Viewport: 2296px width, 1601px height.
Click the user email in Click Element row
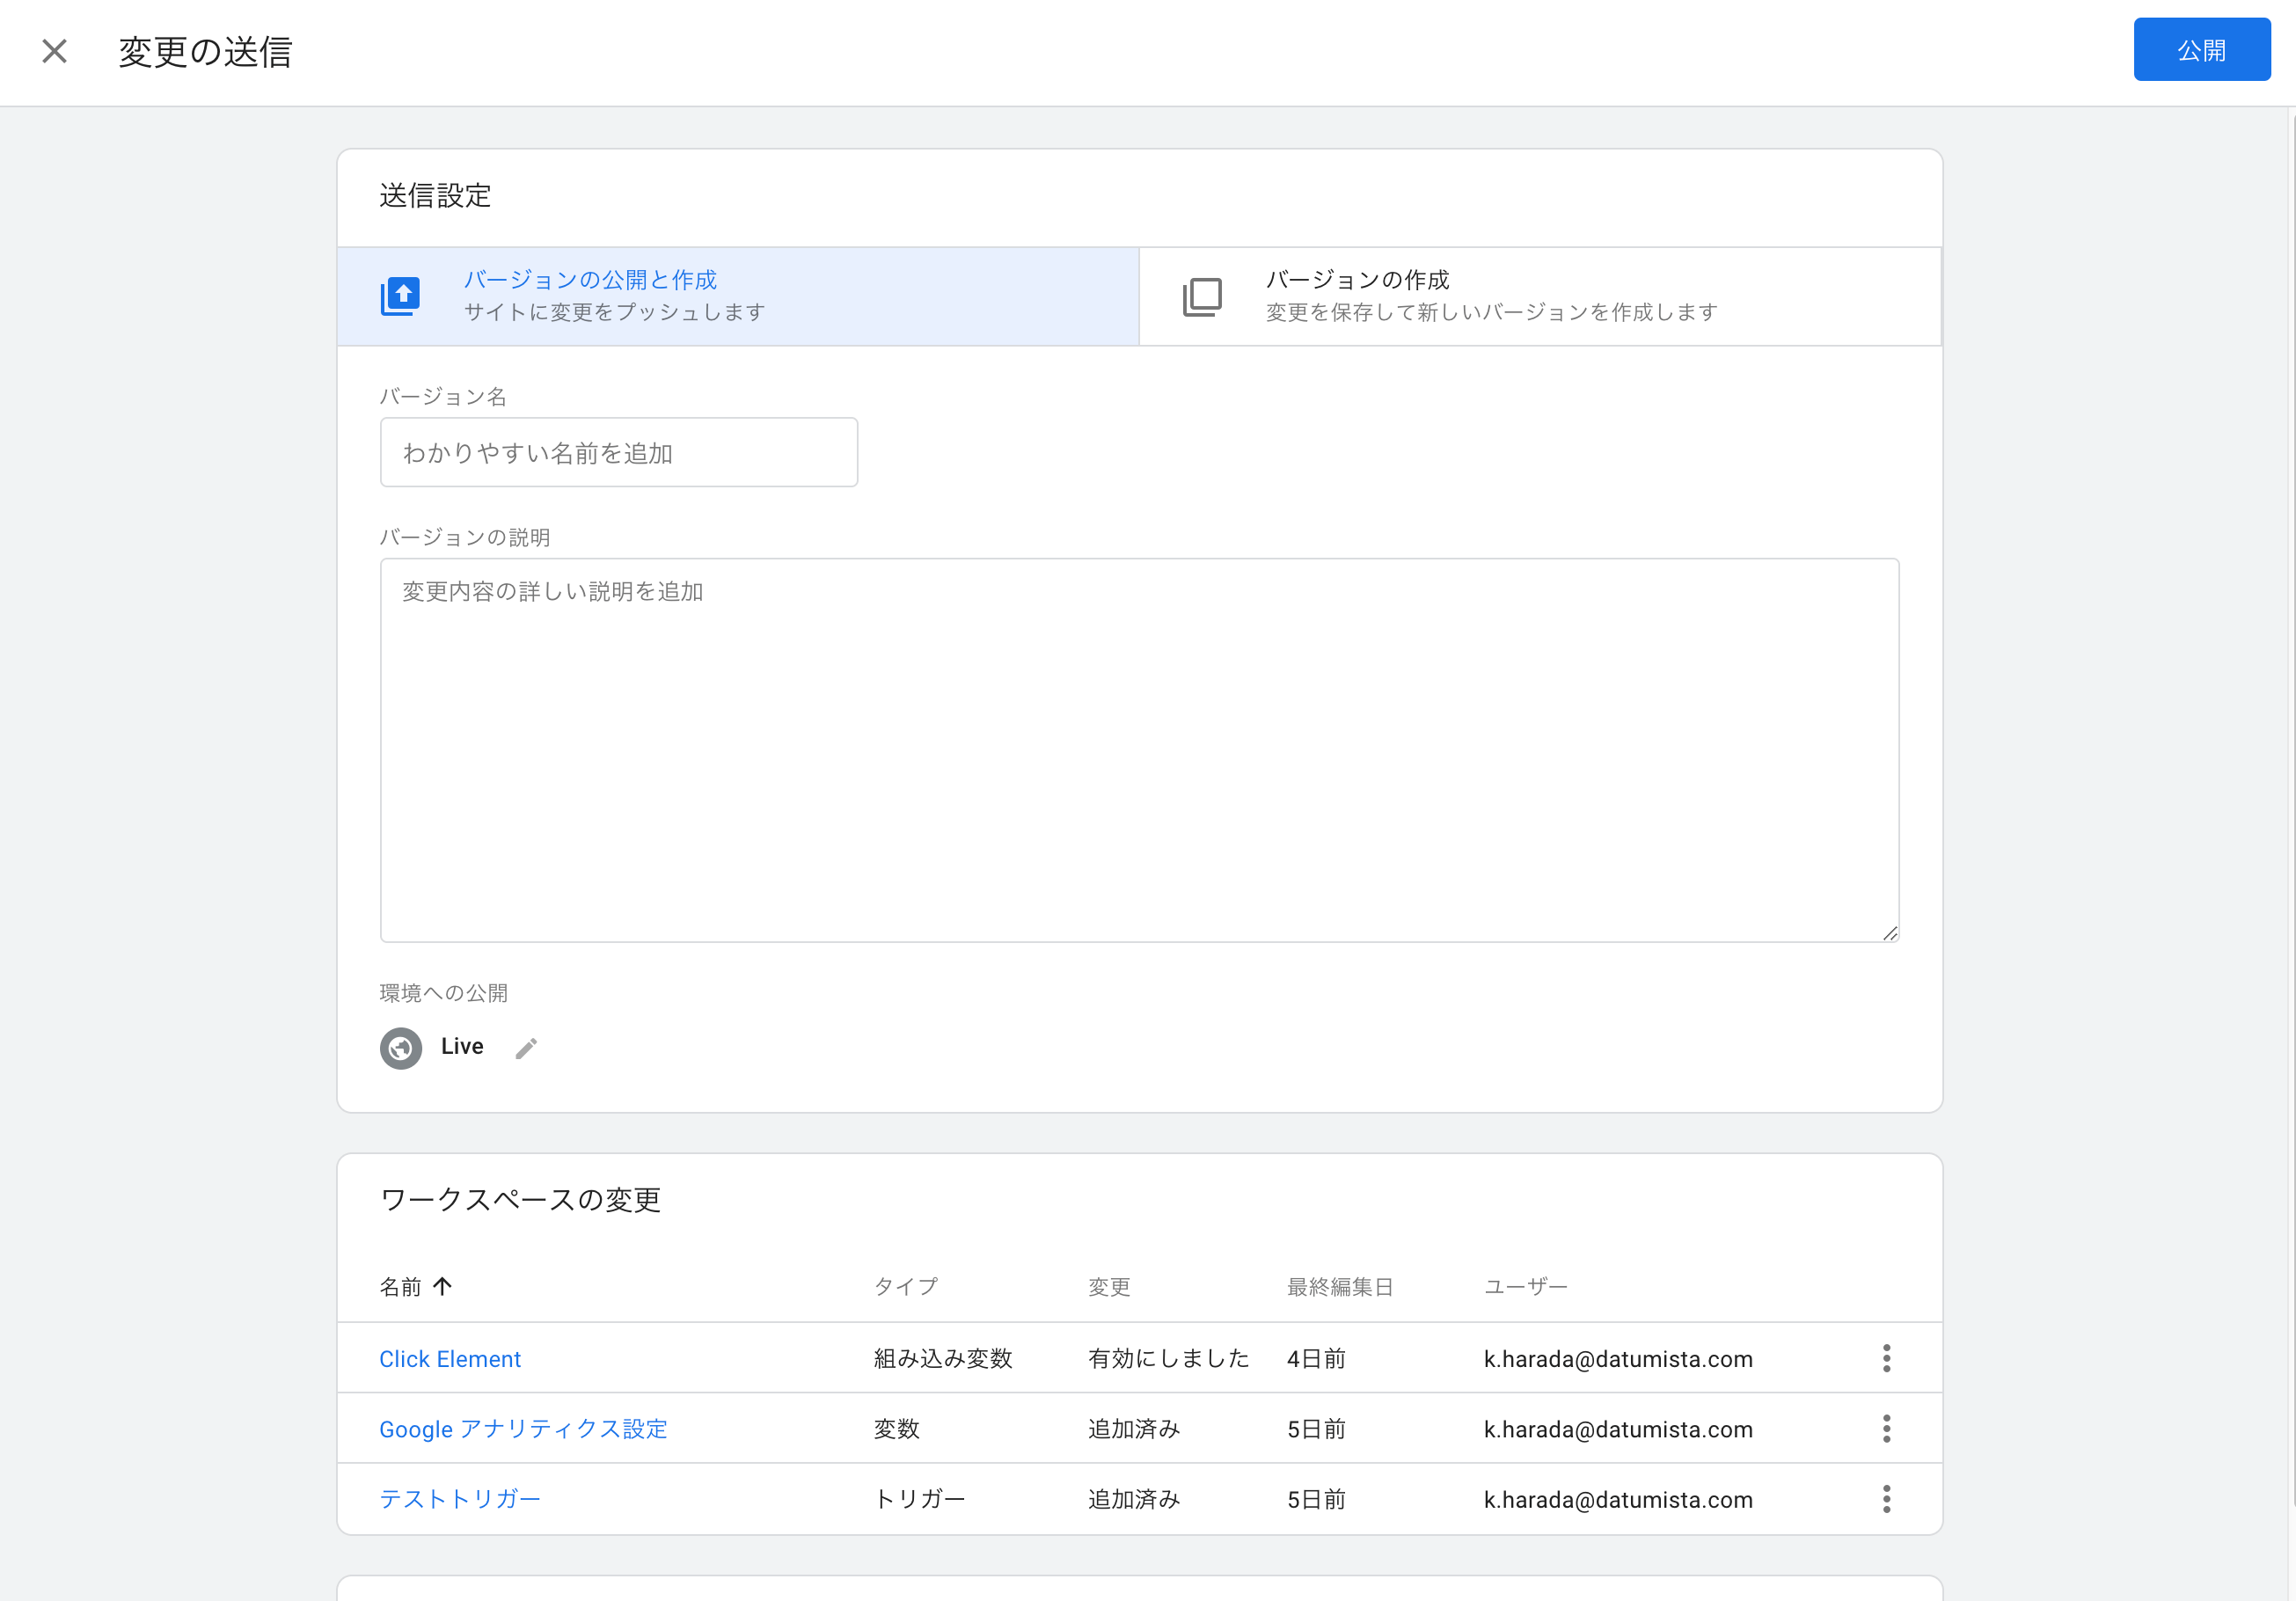pos(1618,1359)
